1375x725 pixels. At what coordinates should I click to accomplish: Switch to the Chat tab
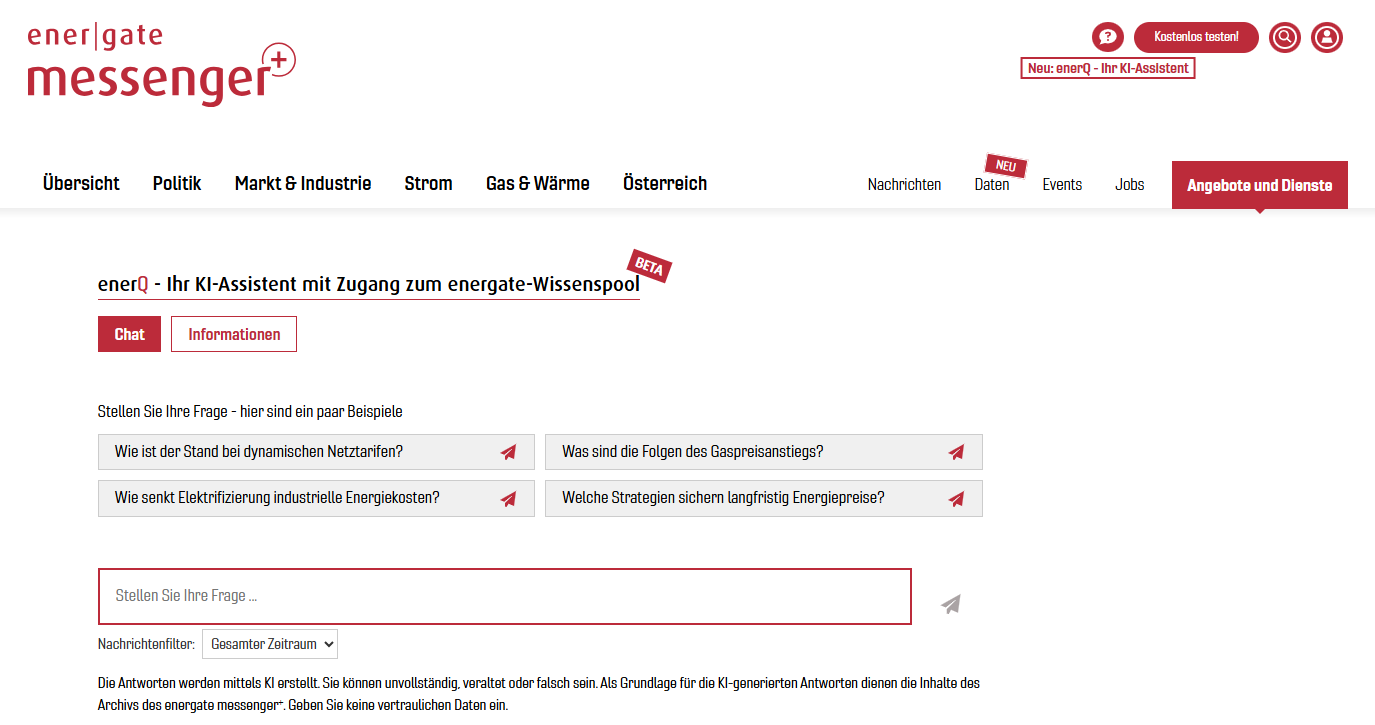tap(129, 334)
